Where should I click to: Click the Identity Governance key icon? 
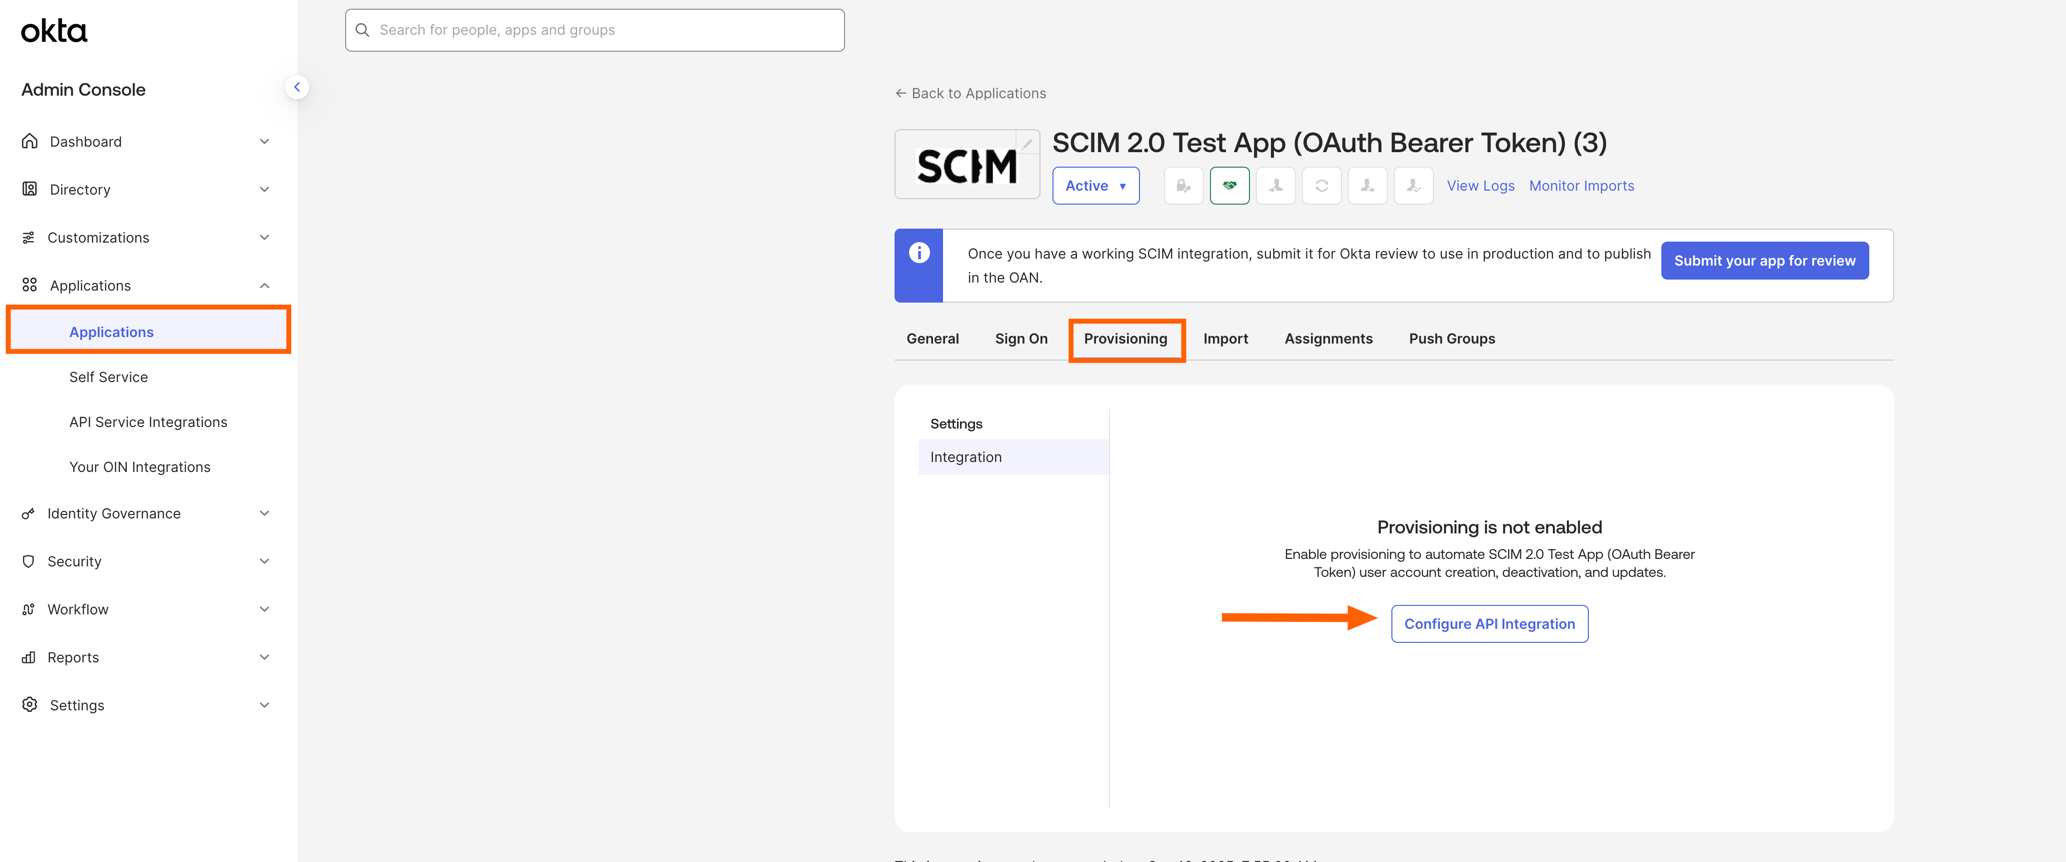pos(28,513)
